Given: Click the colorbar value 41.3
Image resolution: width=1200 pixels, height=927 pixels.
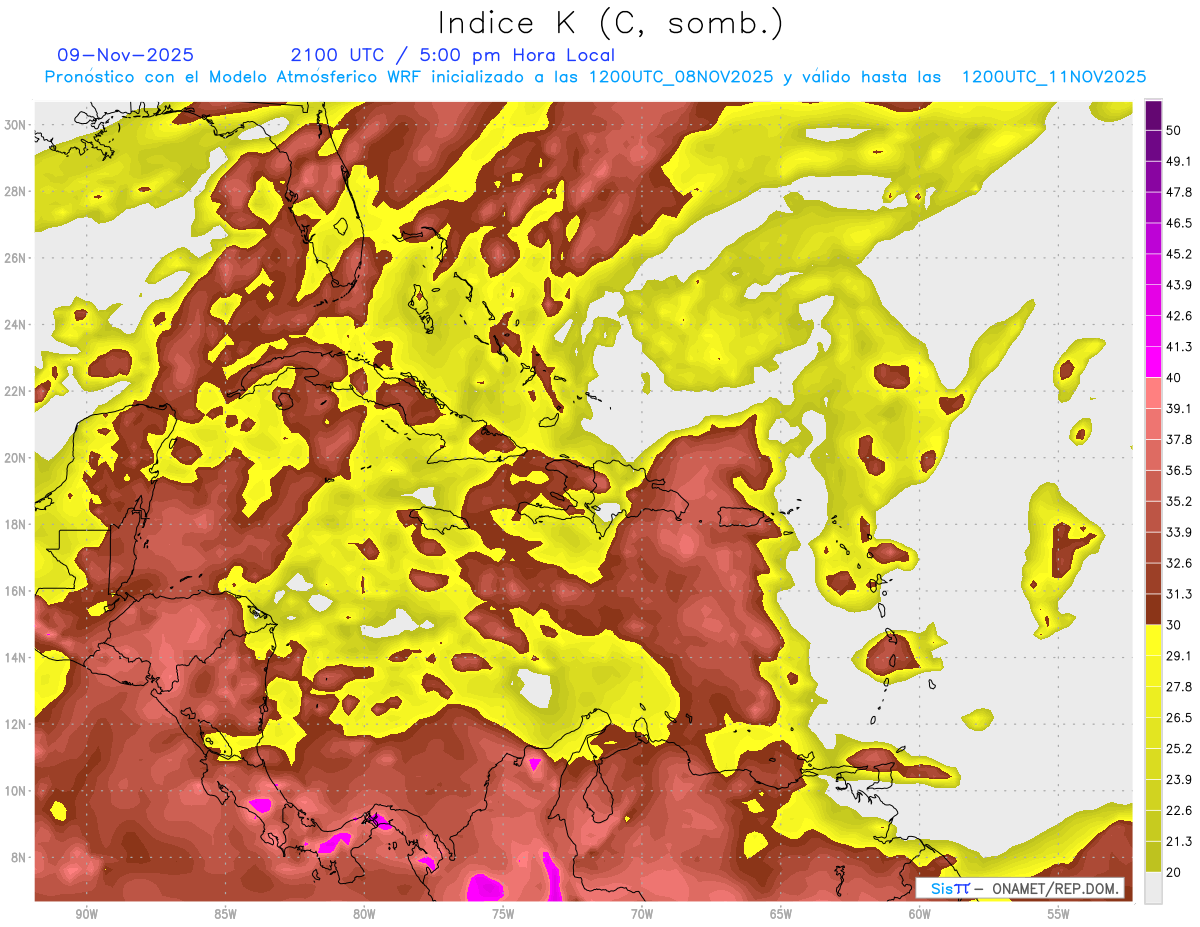Looking at the screenshot, I should (x=1178, y=347).
